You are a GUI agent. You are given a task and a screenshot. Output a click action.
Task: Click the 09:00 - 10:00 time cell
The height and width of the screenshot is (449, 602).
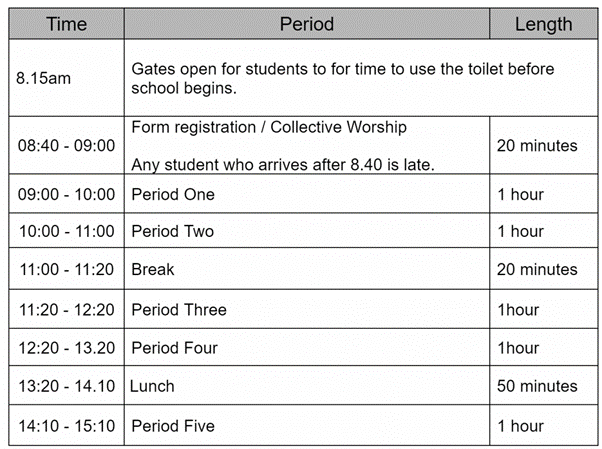tap(66, 194)
